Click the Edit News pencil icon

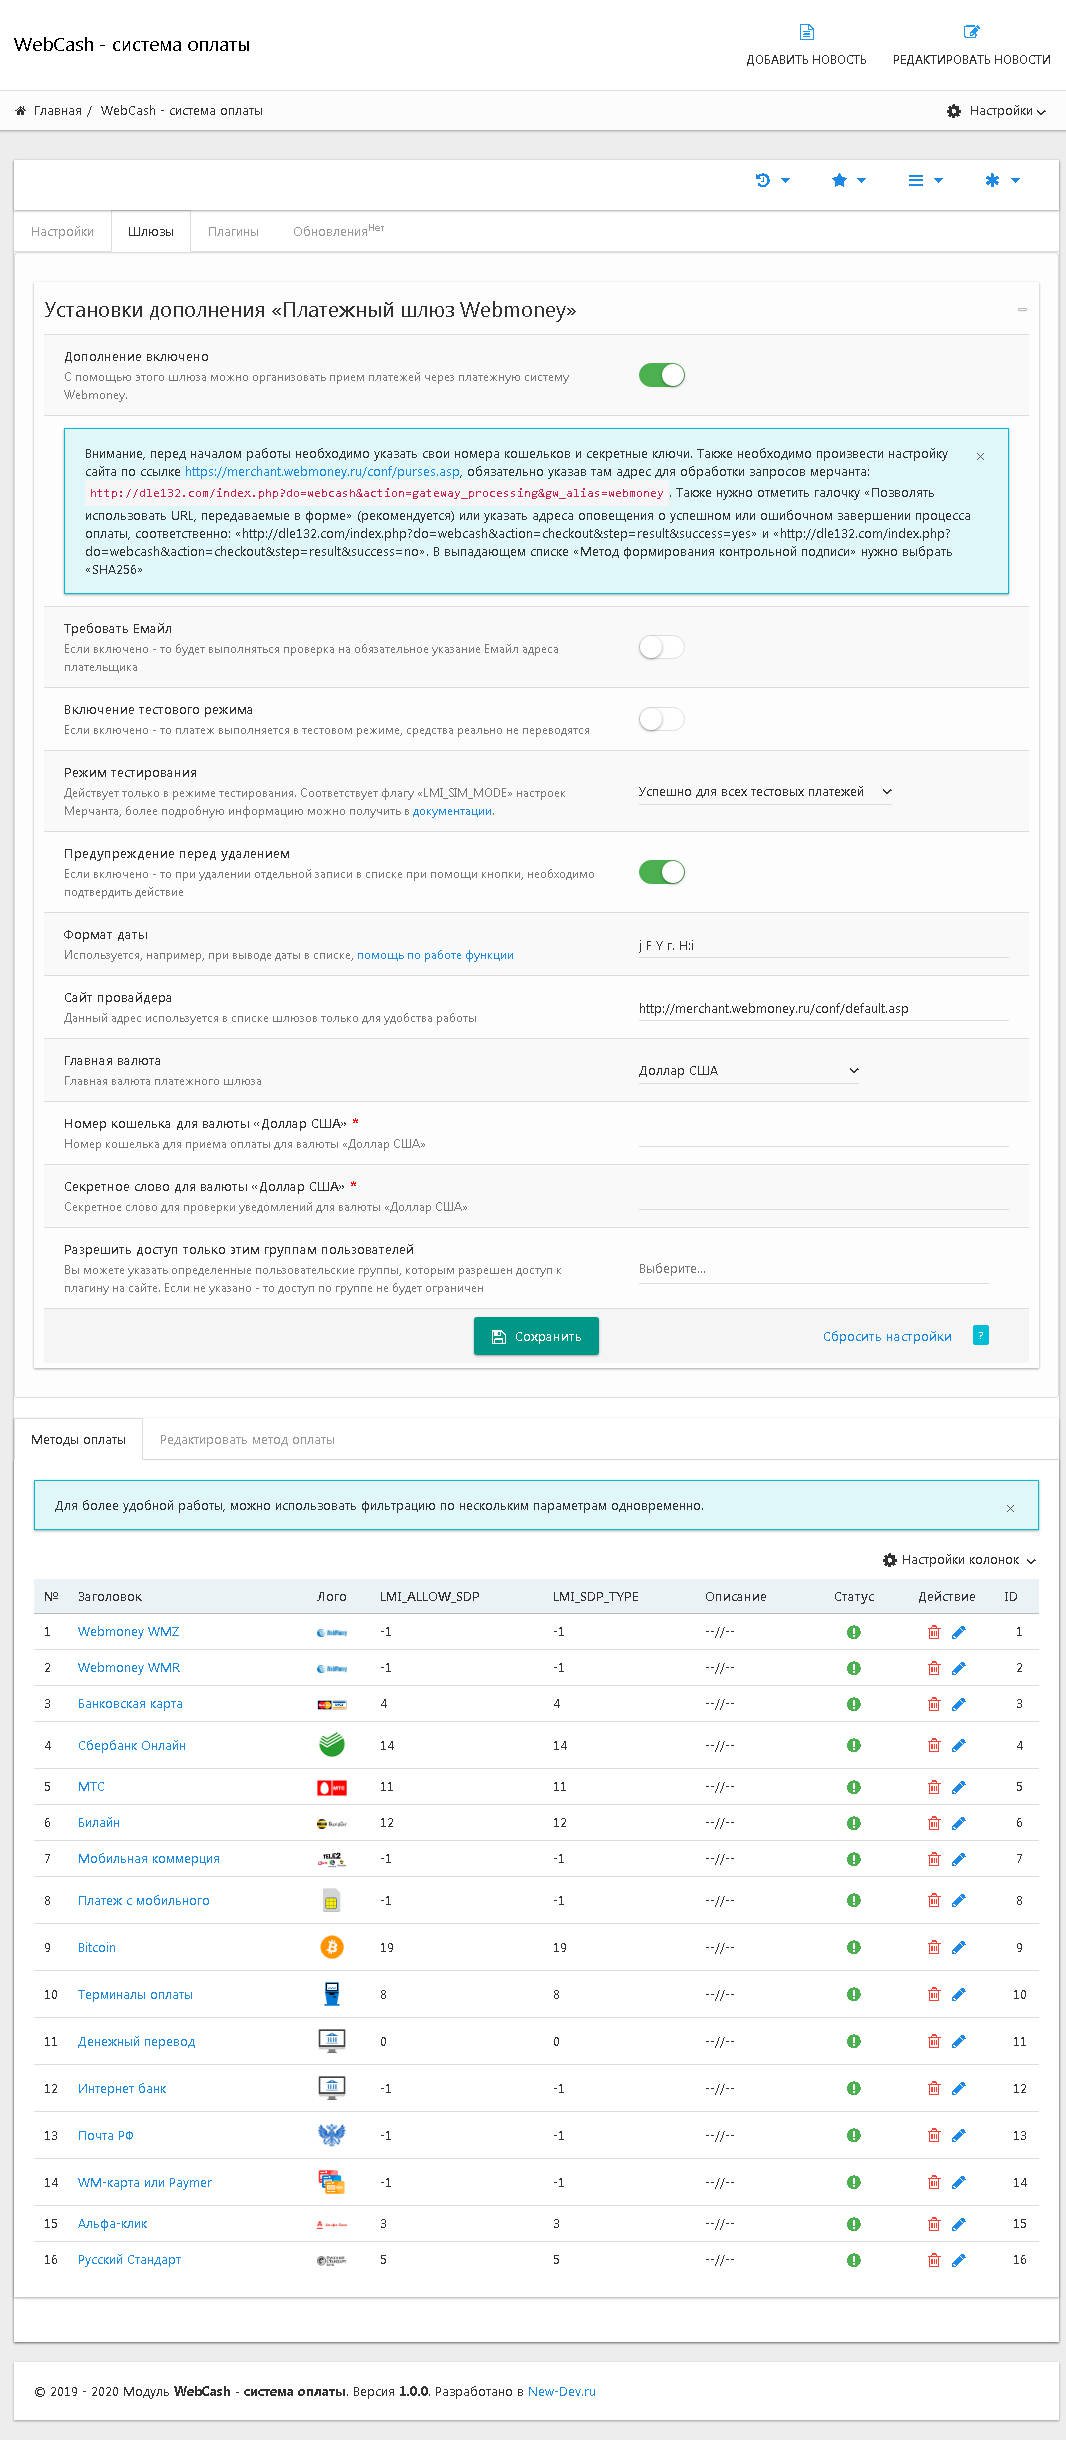971,32
